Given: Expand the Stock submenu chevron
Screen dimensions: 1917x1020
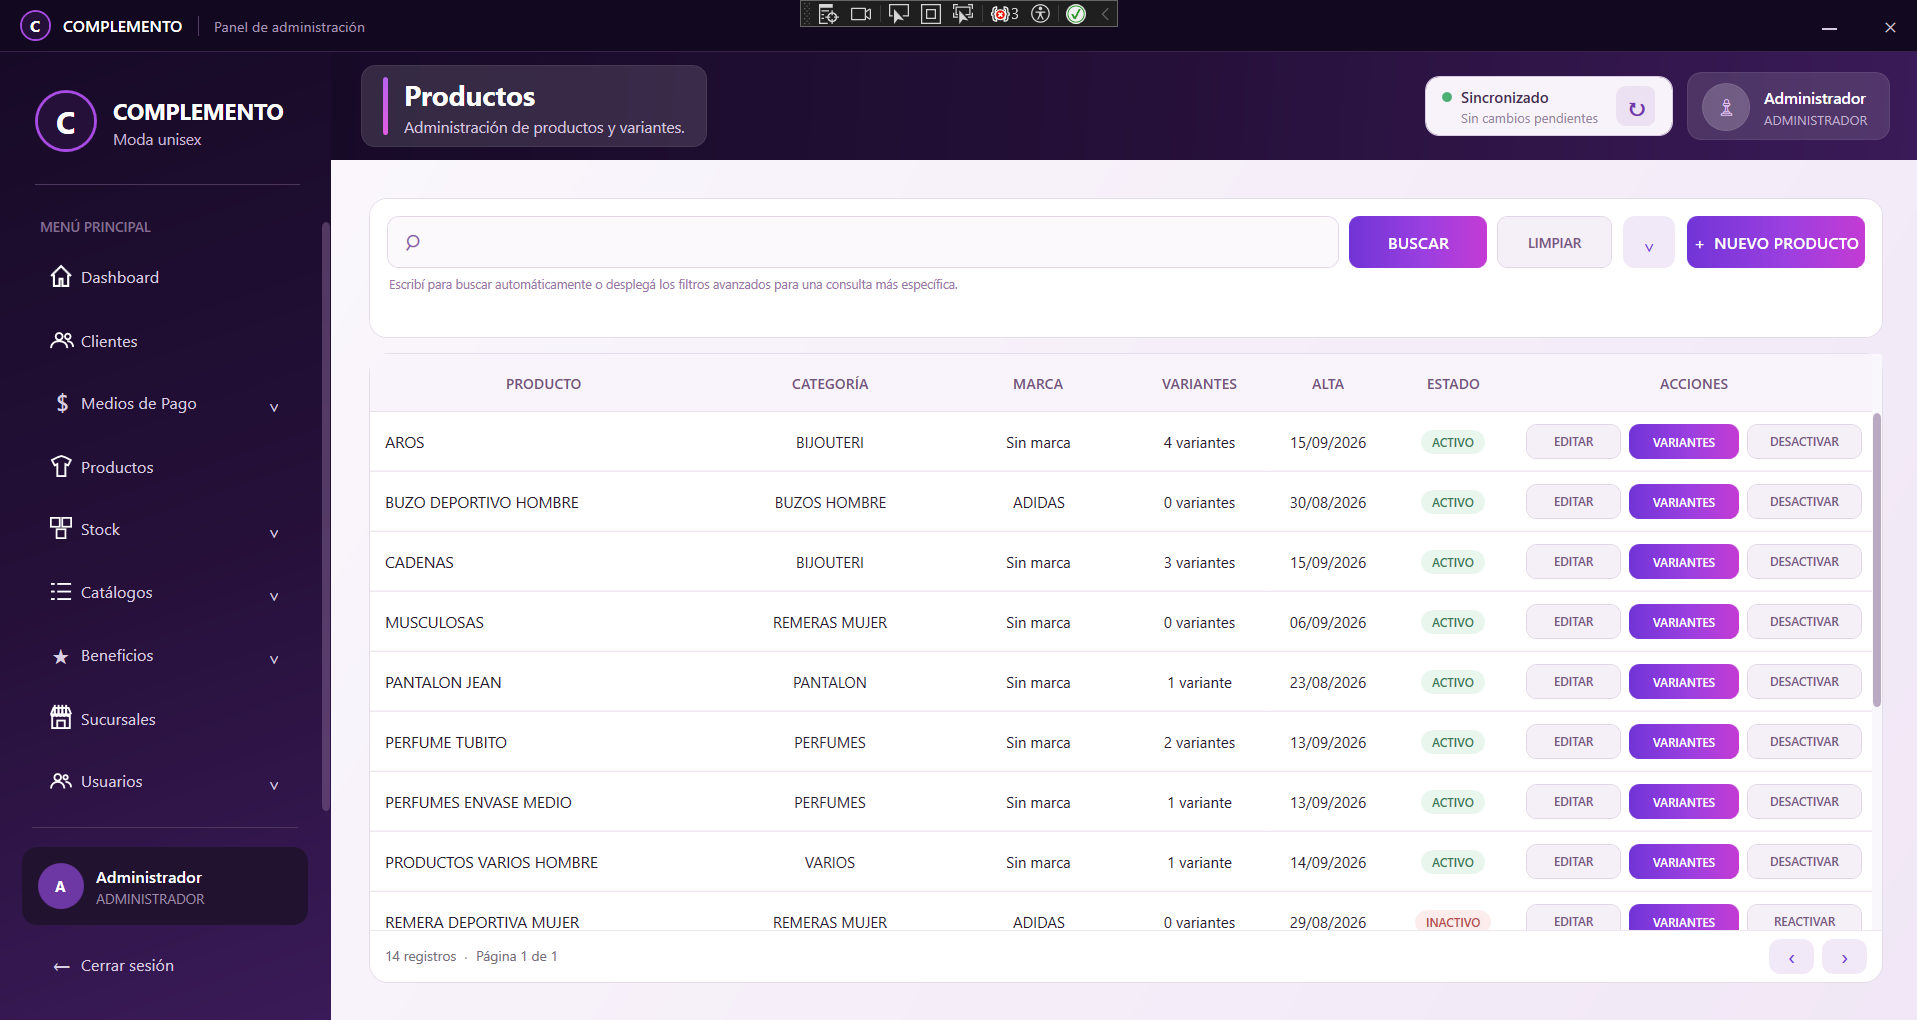Looking at the screenshot, I should point(274,532).
